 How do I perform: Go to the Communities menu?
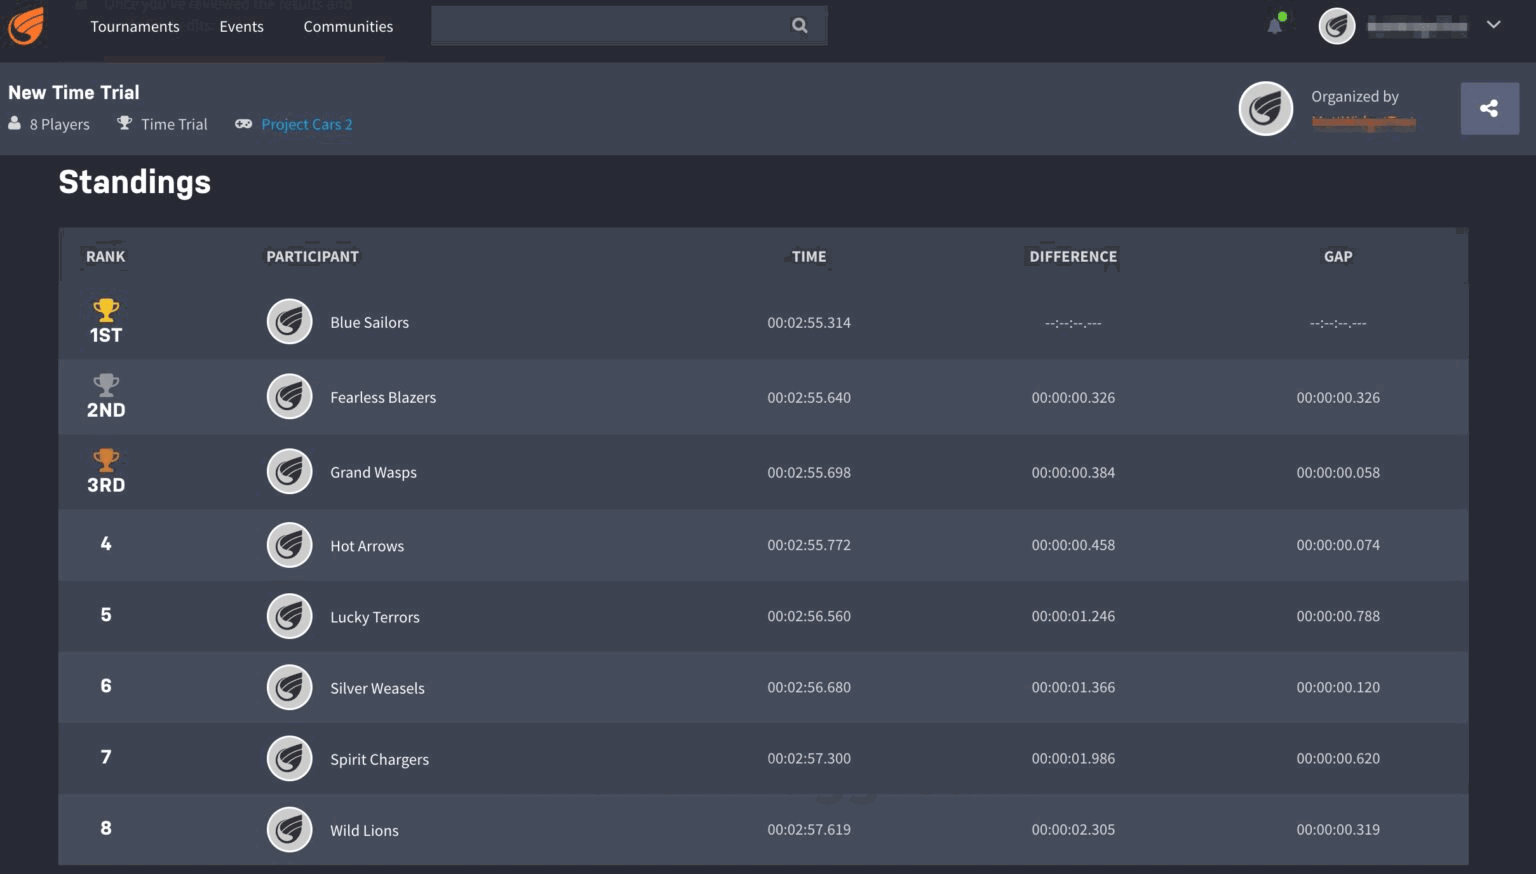click(x=348, y=27)
